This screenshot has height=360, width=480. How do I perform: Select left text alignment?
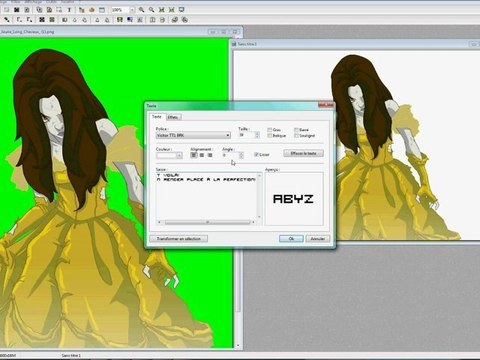pyautogui.click(x=194, y=155)
